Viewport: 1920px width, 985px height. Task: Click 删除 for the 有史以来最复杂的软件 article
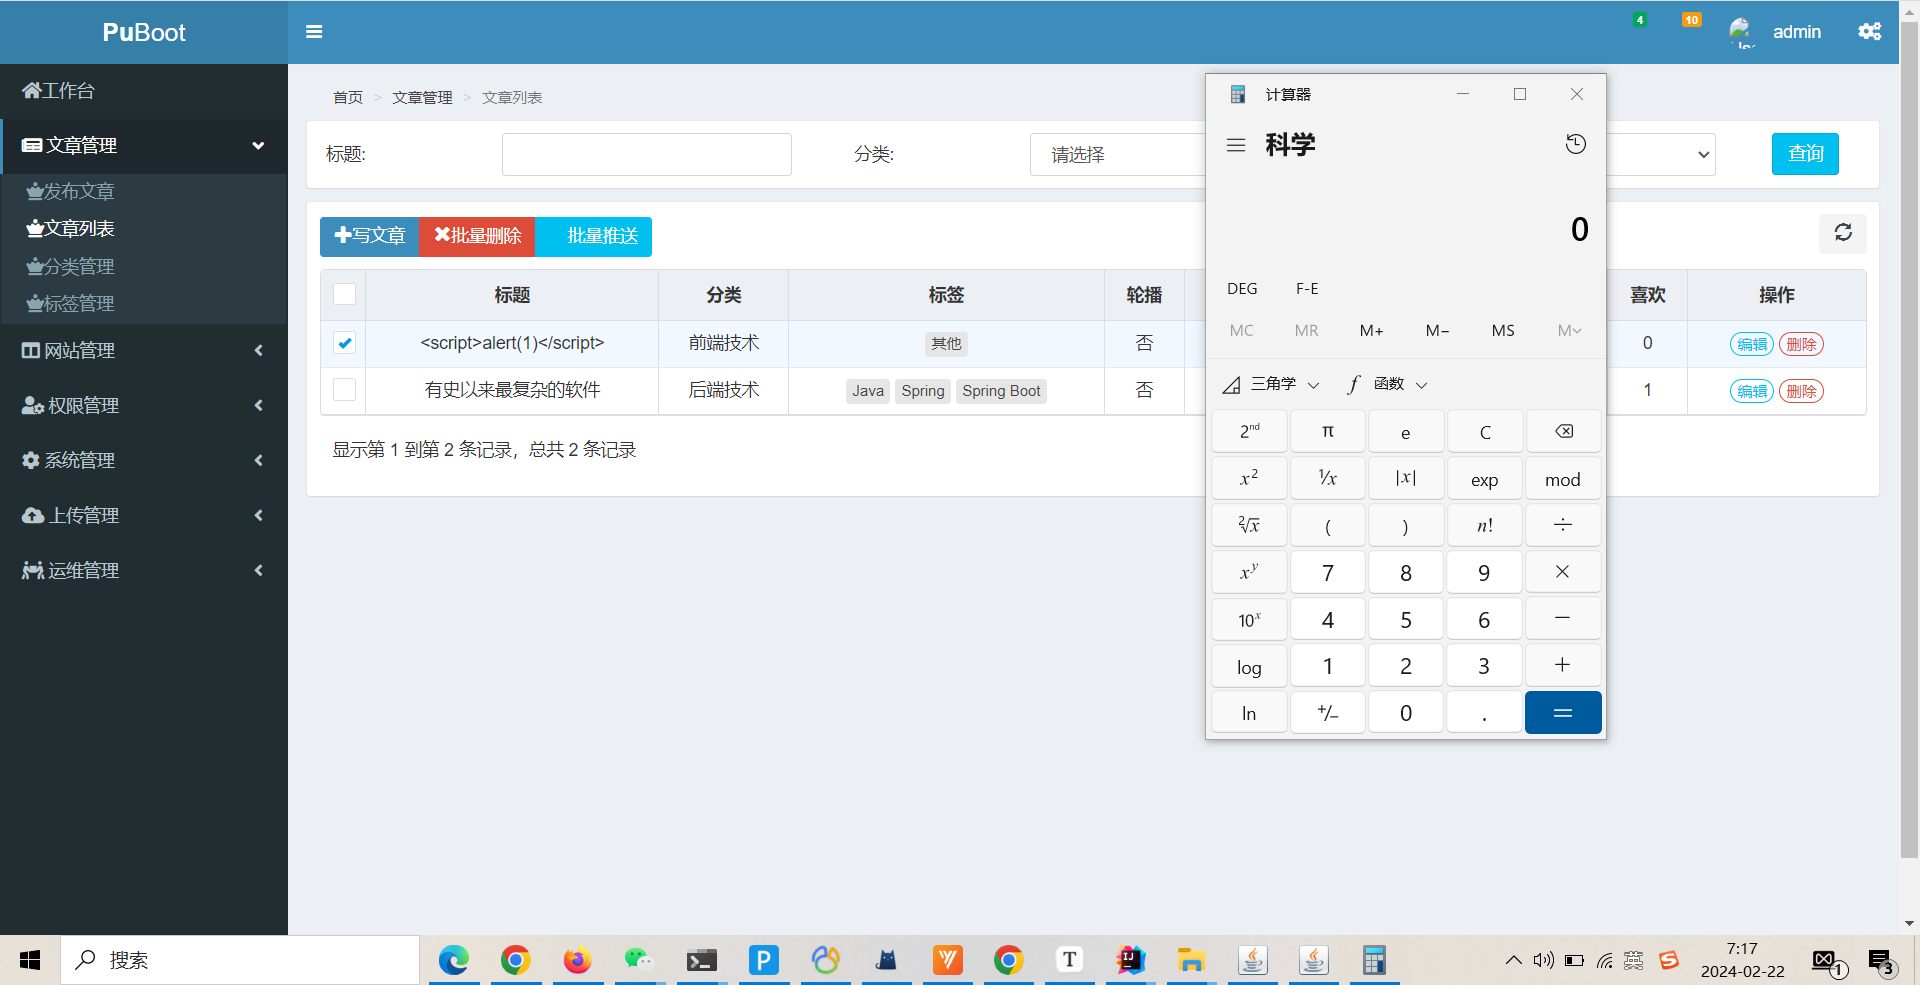pyautogui.click(x=1801, y=391)
